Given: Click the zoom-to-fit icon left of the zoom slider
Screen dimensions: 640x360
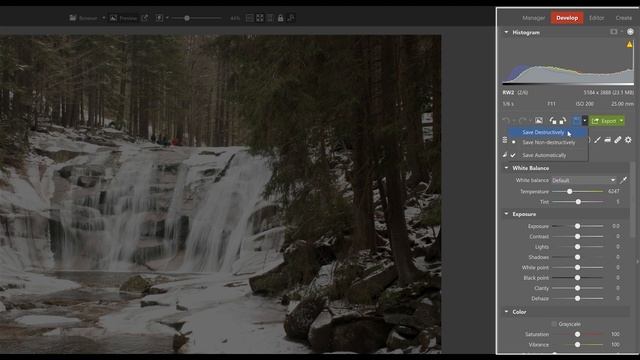Looking at the screenshot, I should coord(159,18).
